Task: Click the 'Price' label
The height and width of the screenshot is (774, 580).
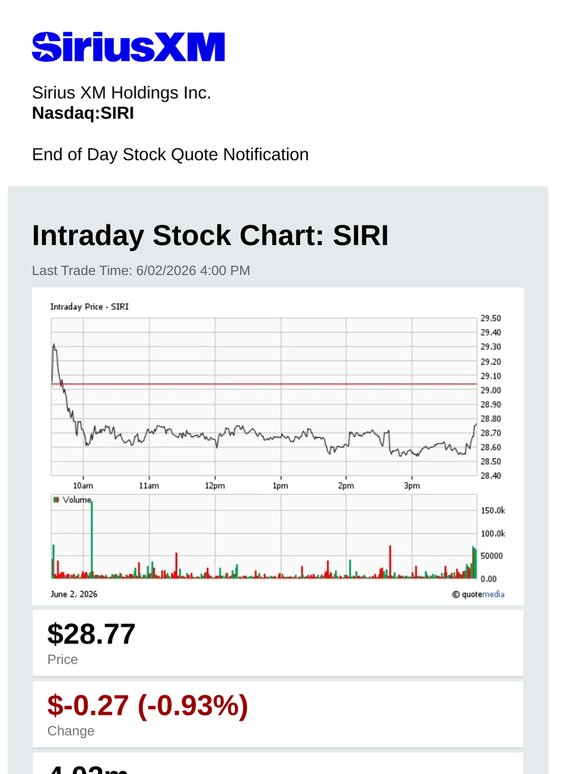Action: pos(63,659)
